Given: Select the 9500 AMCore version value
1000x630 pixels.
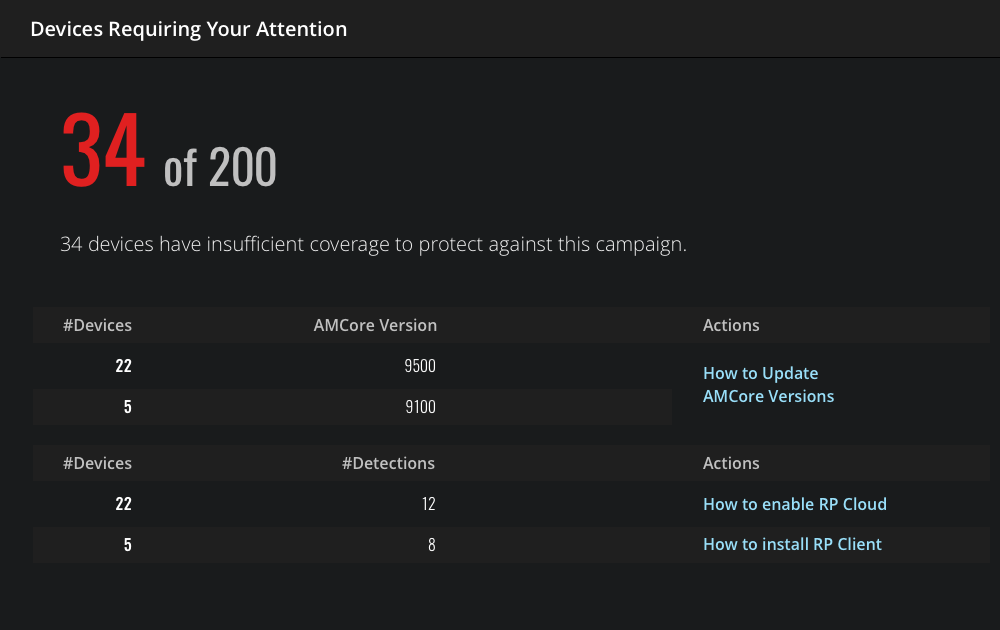Looking at the screenshot, I should [x=420, y=366].
